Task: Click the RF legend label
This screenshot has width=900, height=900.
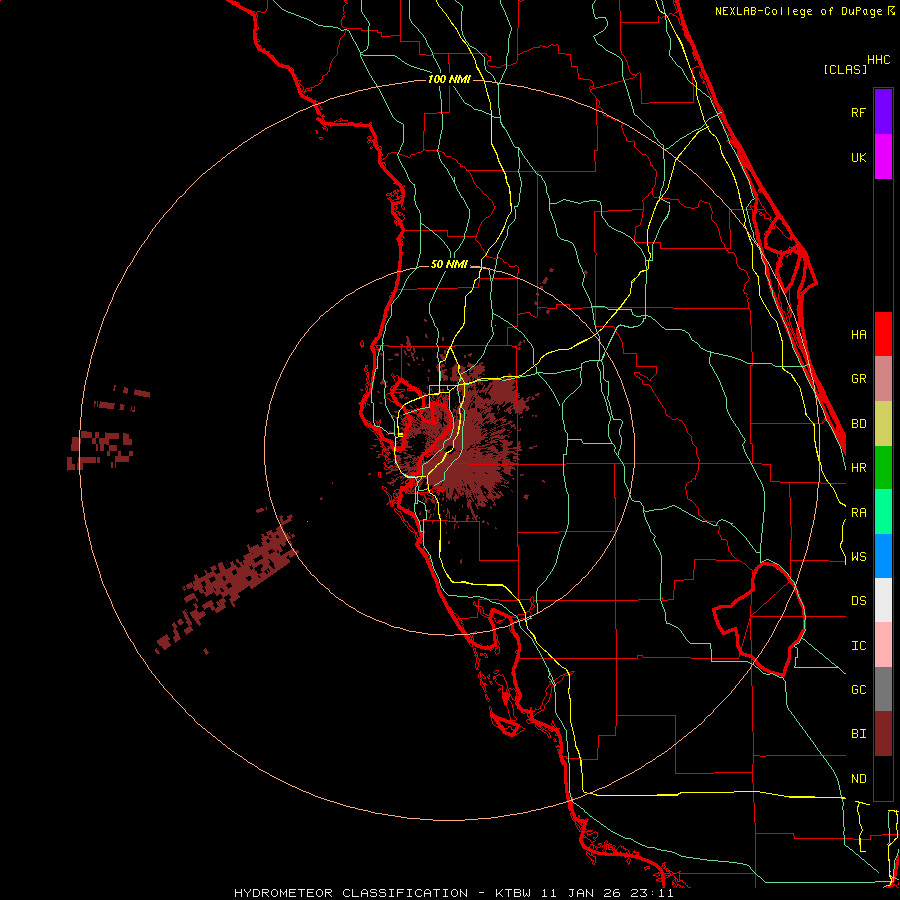Action: 858,112
